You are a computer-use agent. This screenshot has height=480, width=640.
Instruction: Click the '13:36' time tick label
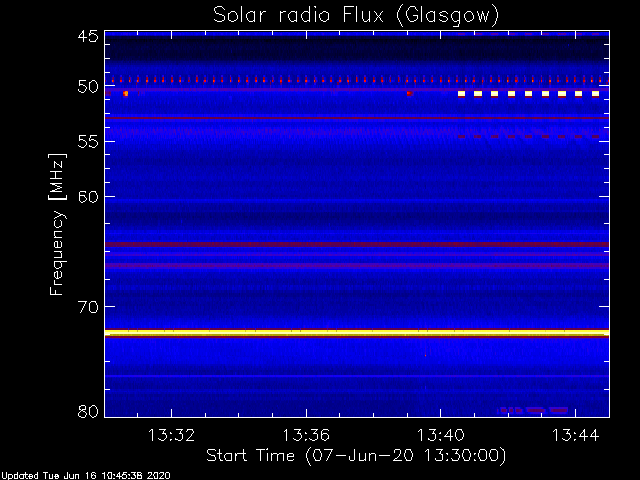pyautogui.click(x=306, y=436)
